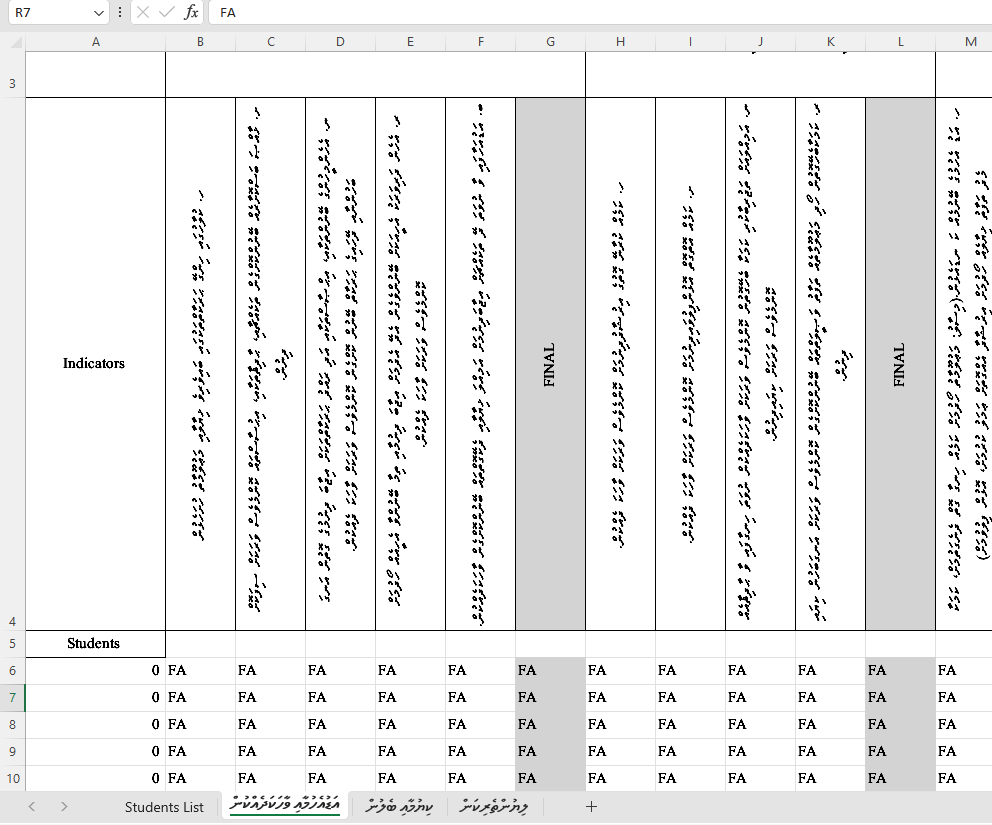Click the Select All corner triangle
Viewport: 992px width, 825px height.
pos(13,42)
